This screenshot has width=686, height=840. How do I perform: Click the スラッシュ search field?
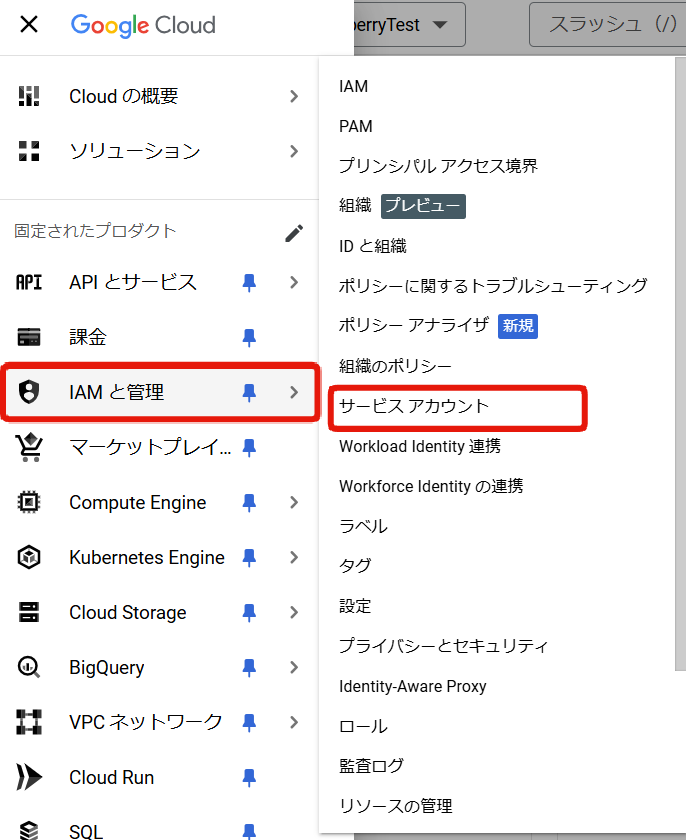(607, 25)
